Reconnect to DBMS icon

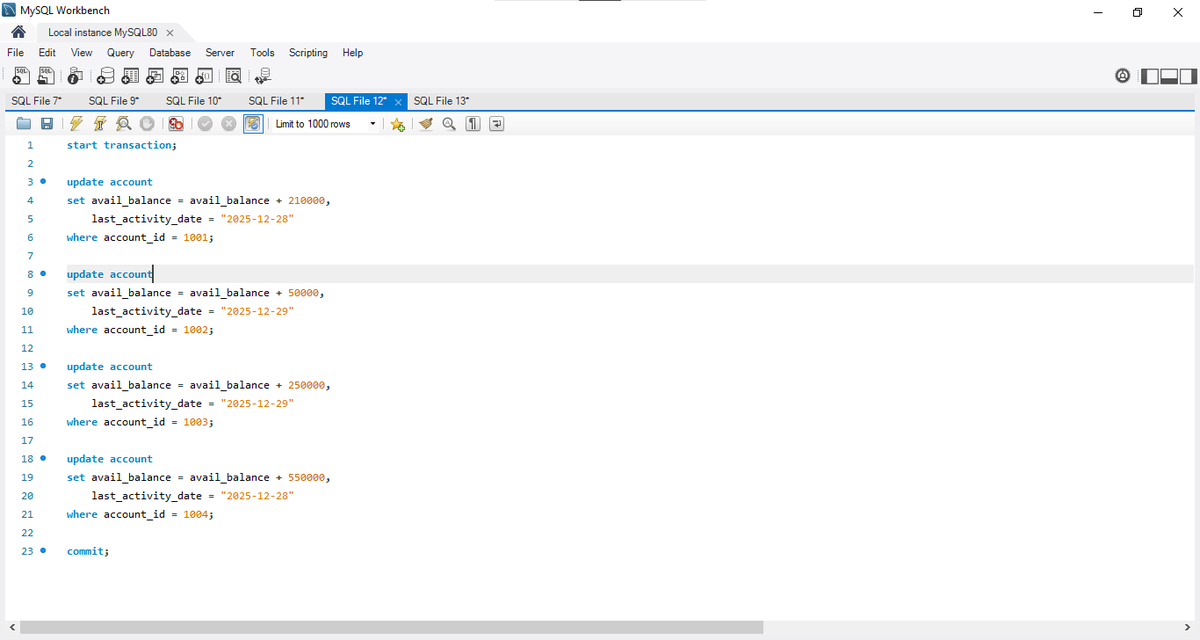263,75
